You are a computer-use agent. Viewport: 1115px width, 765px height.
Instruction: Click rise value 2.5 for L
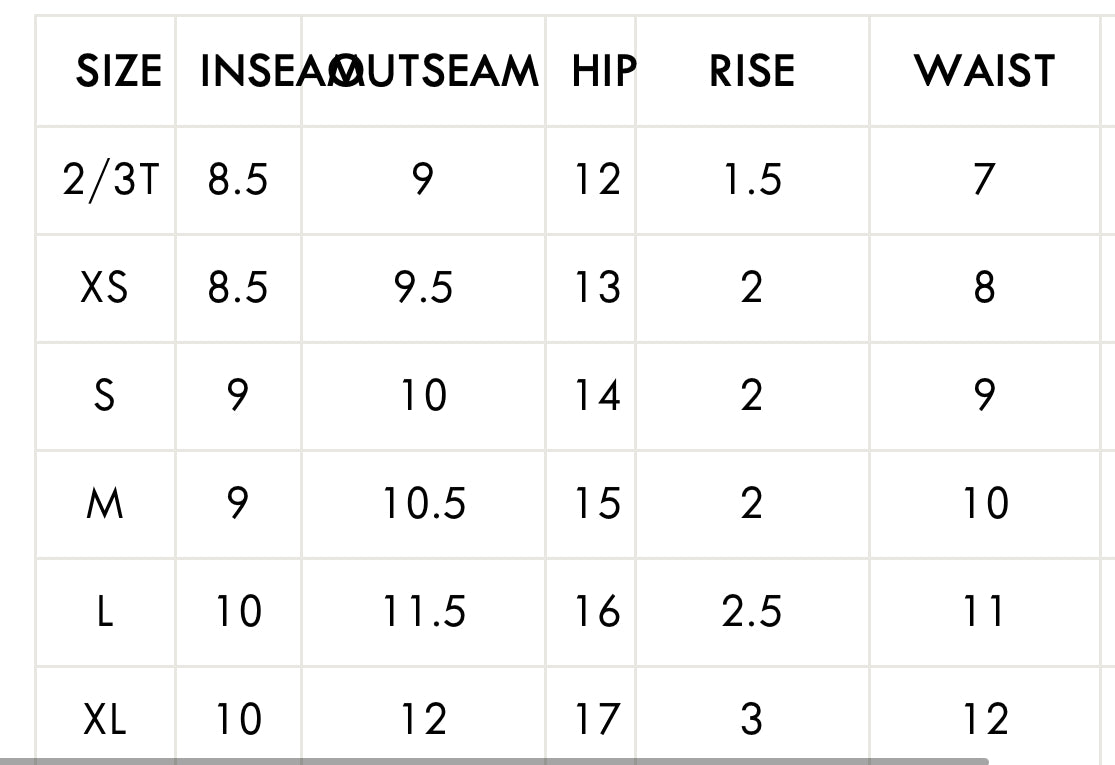(751, 612)
